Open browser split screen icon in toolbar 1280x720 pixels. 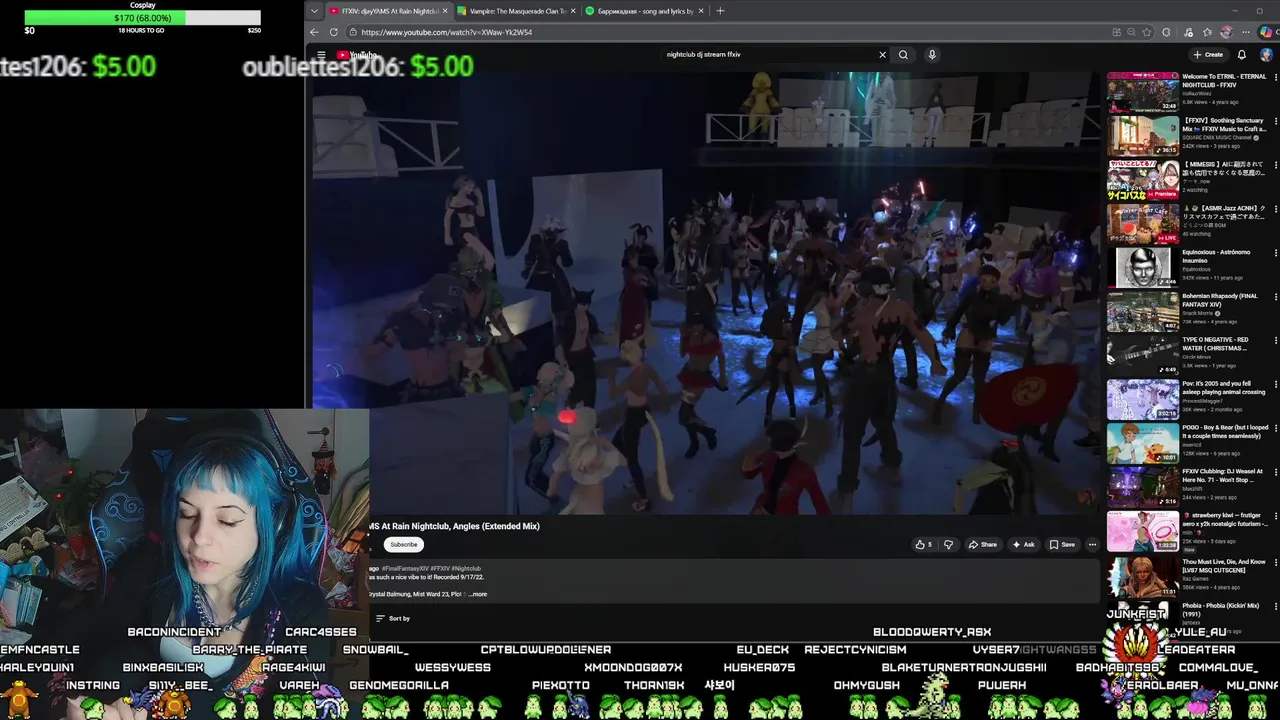point(1116,32)
